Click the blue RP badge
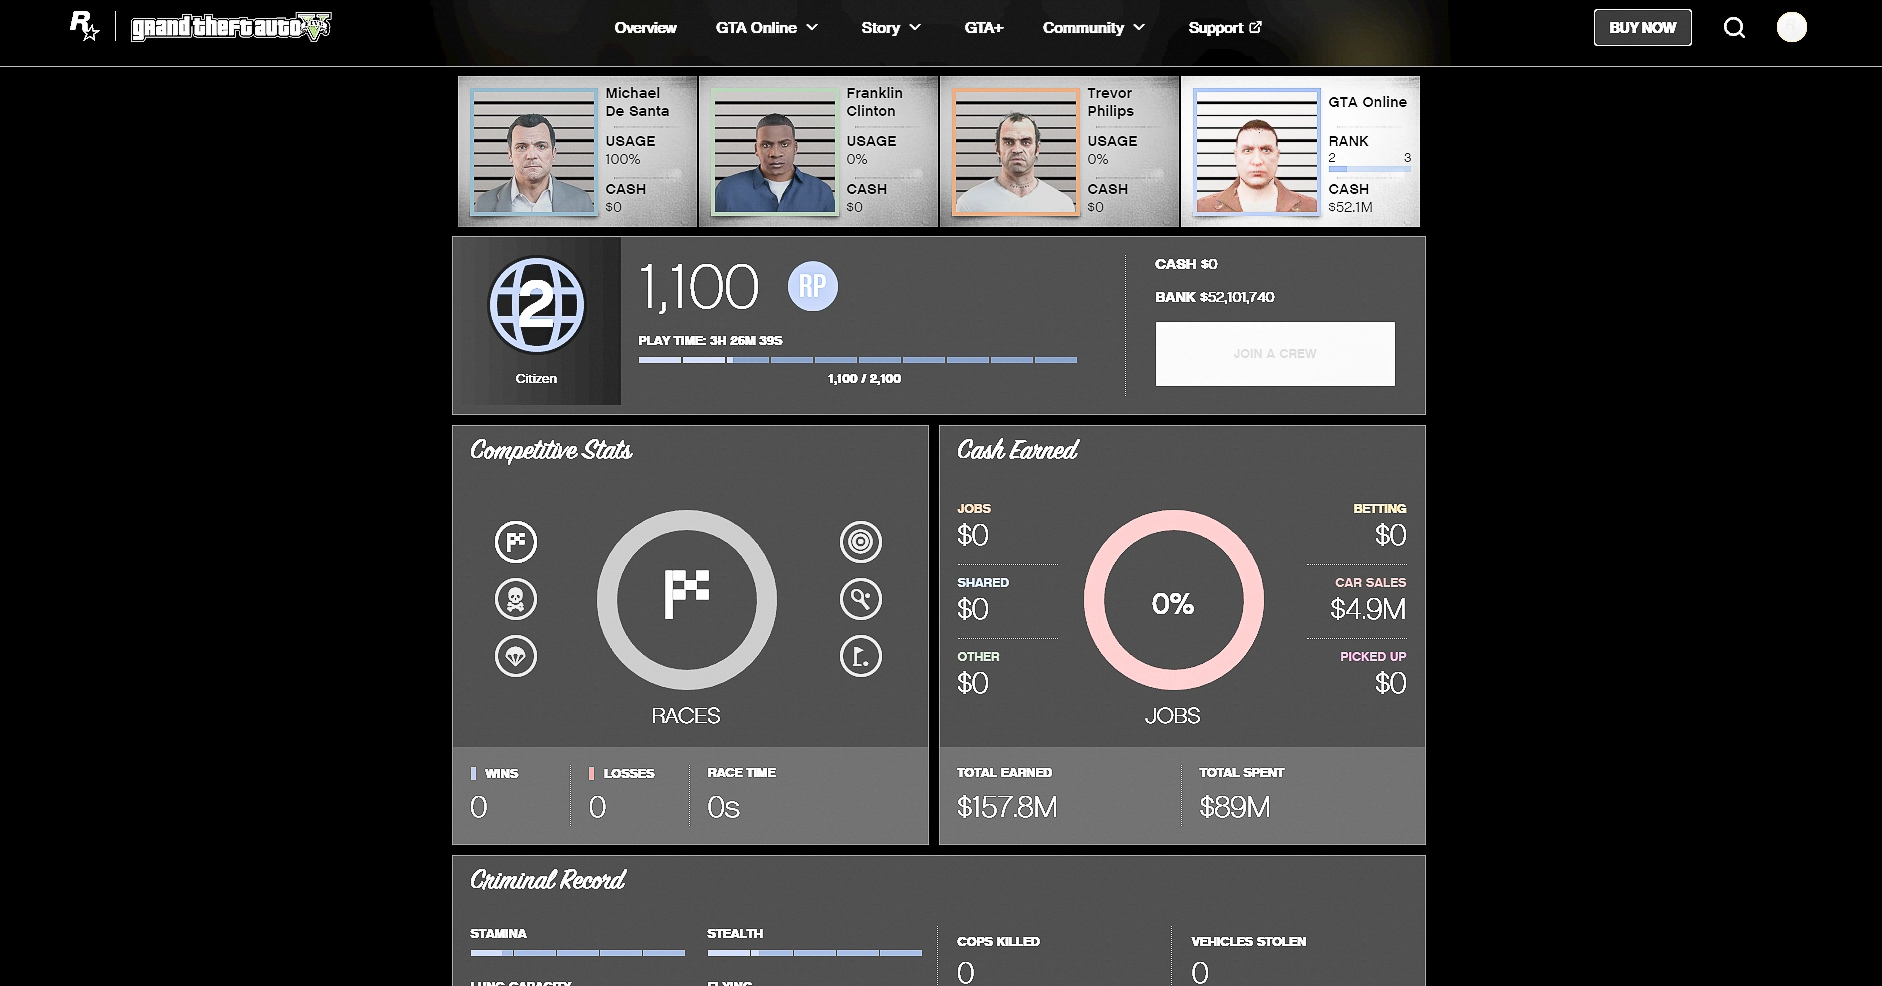This screenshot has width=1882, height=986. point(813,287)
